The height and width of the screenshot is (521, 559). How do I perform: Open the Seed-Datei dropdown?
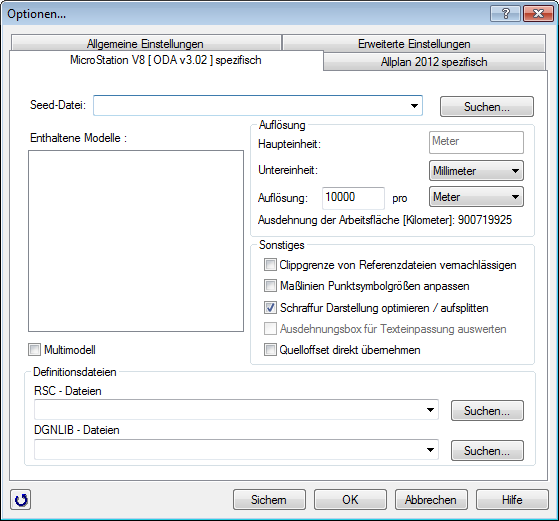pos(414,106)
